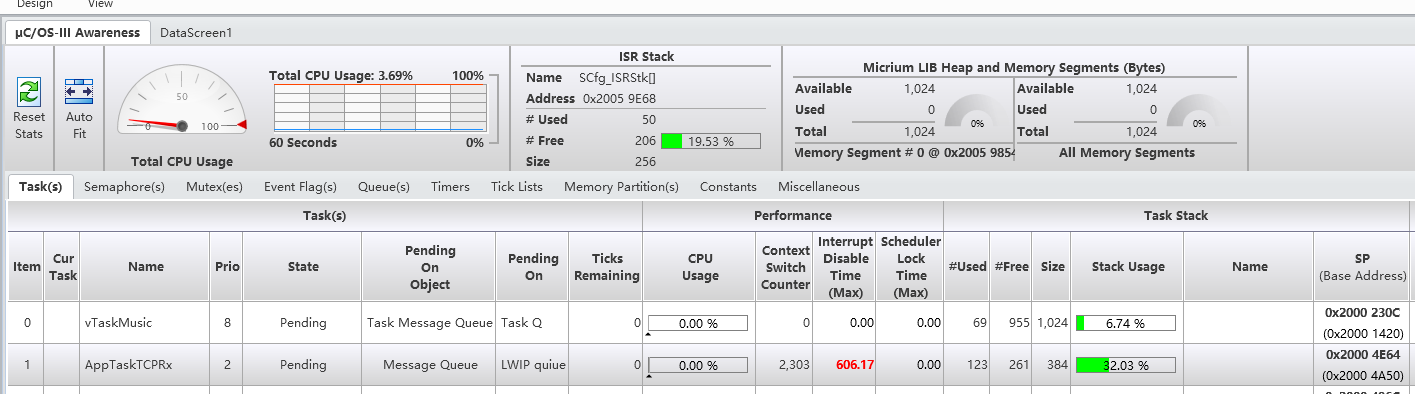Screen dimensions: 1415x394
Task: Click the vTaskMusic stack usage bar
Action: pyautogui.click(x=1125, y=323)
